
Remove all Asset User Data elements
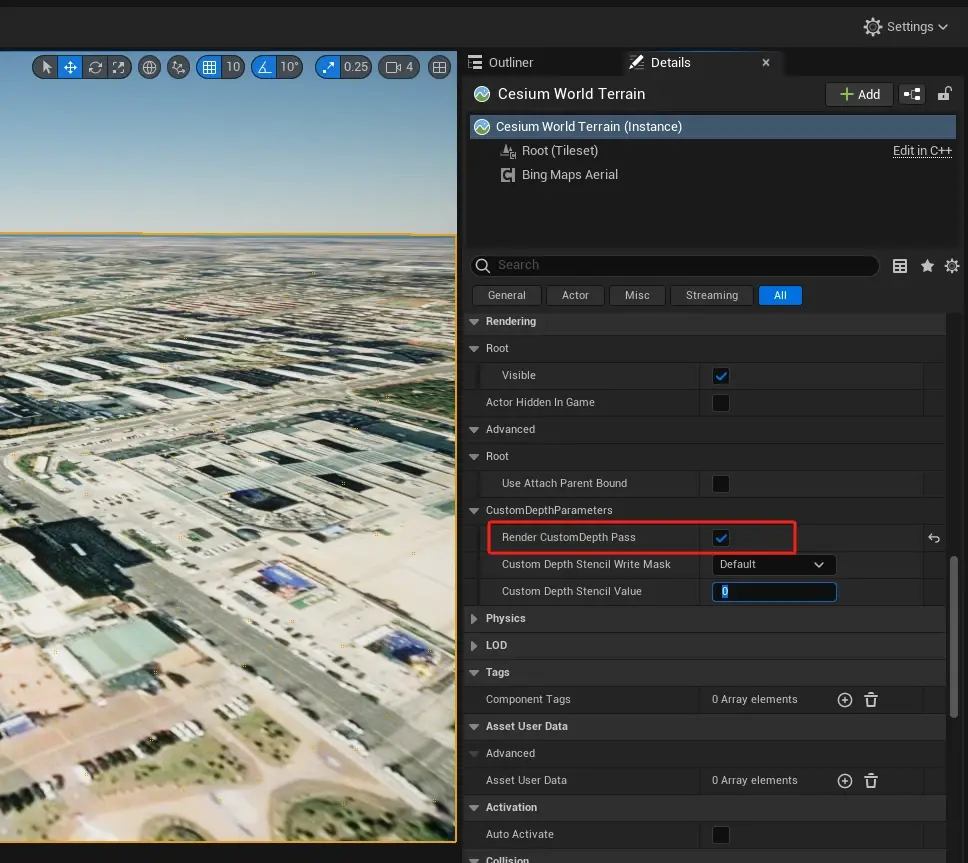click(x=870, y=781)
